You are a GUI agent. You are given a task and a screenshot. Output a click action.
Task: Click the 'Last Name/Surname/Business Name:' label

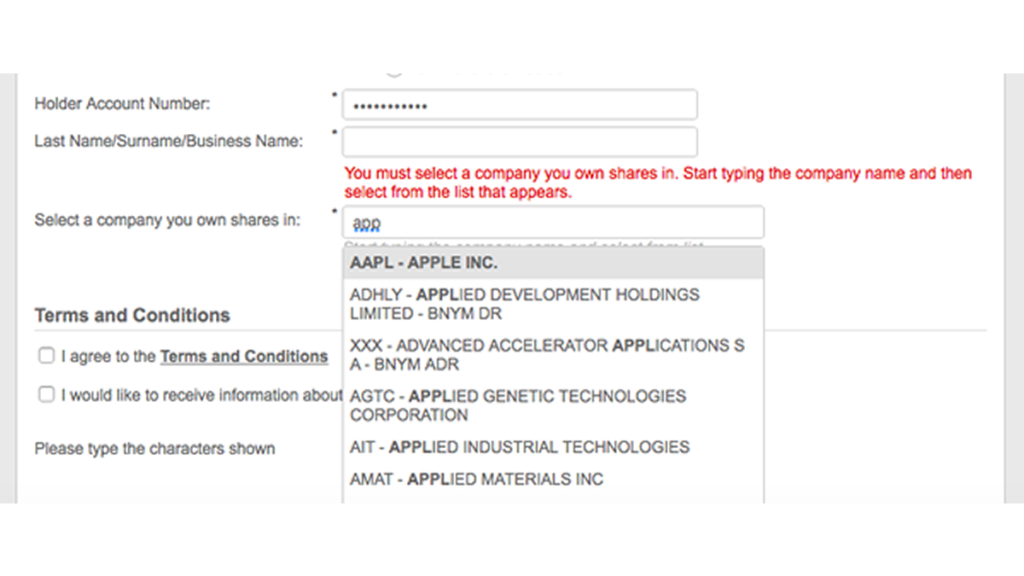168,141
